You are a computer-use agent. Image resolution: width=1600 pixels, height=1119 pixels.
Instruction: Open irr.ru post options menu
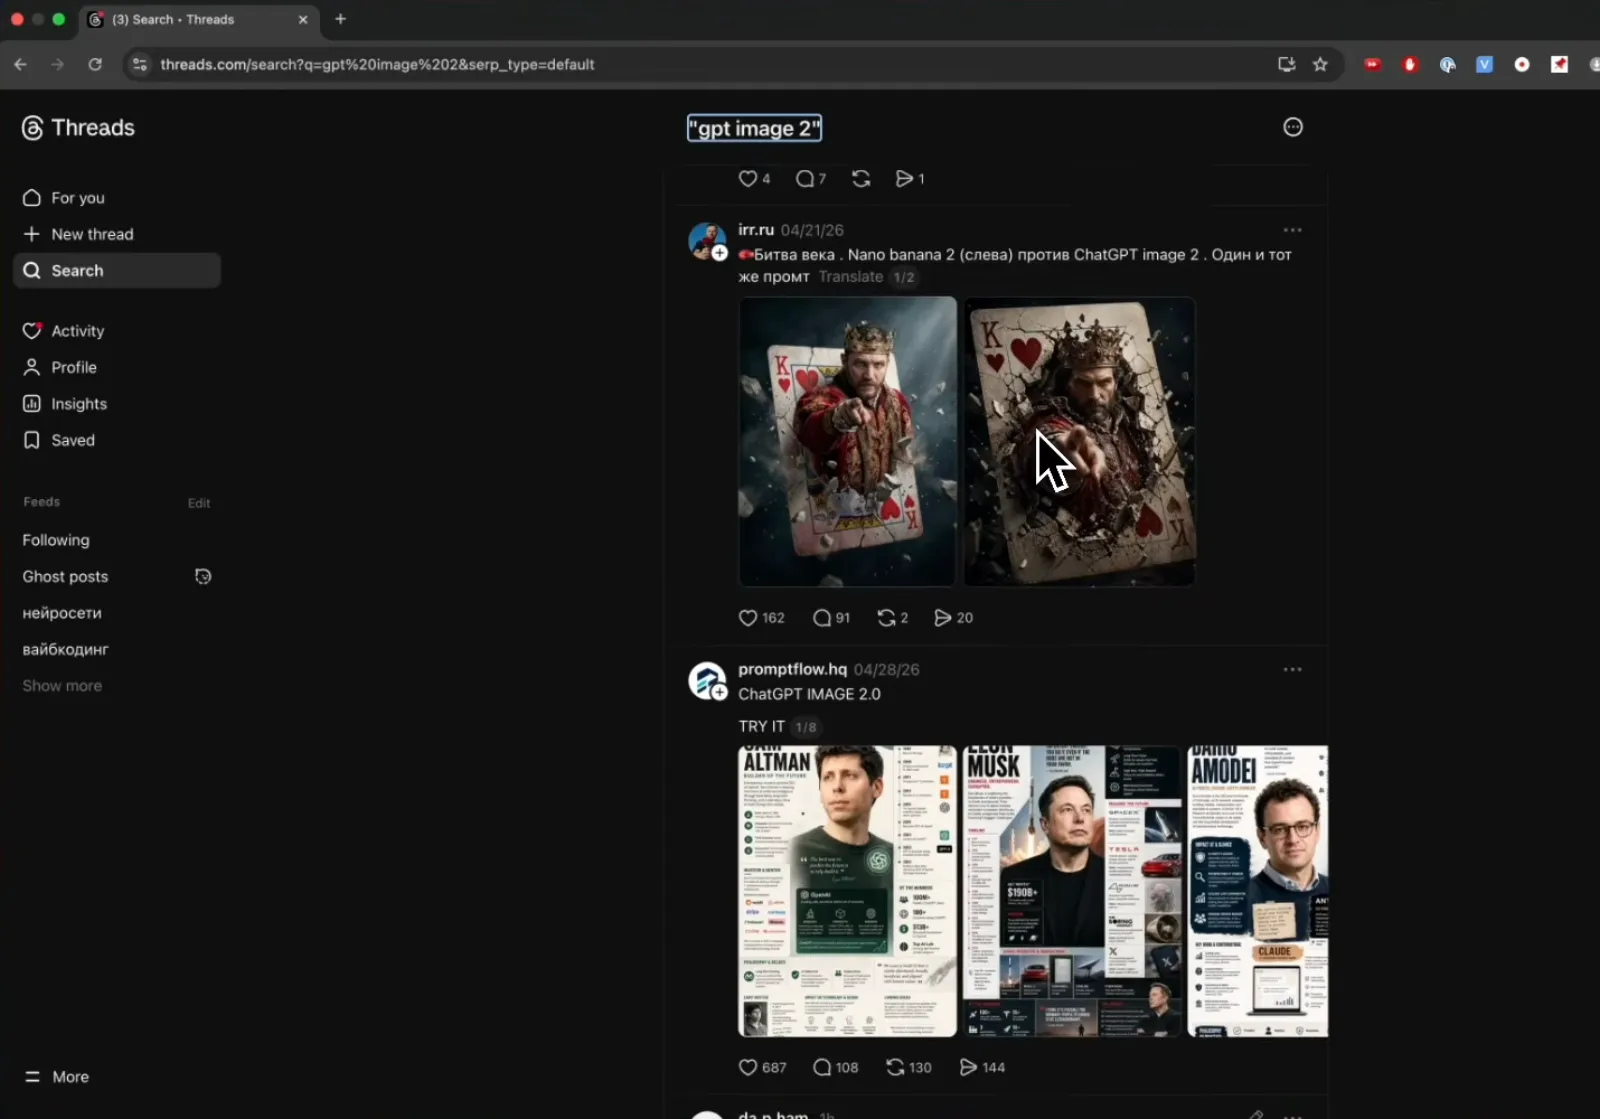pyautogui.click(x=1293, y=230)
